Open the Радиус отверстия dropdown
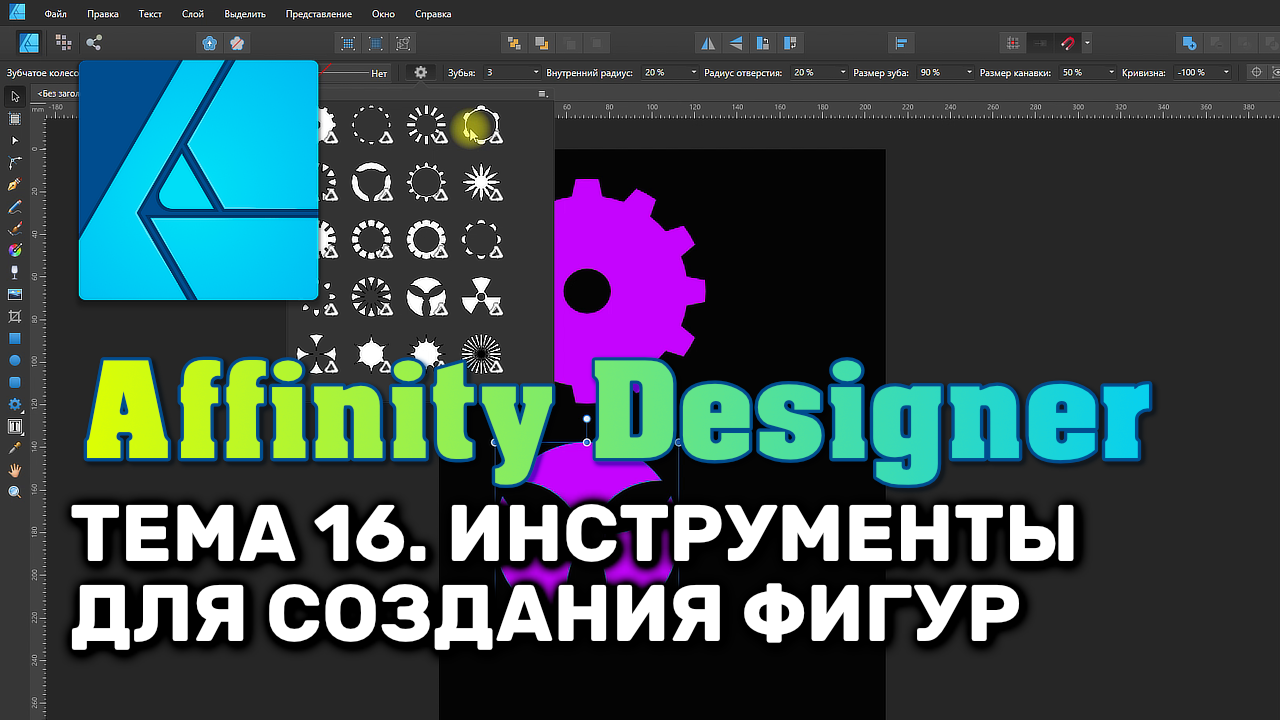Image resolution: width=1280 pixels, height=720 pixels. 843,73
